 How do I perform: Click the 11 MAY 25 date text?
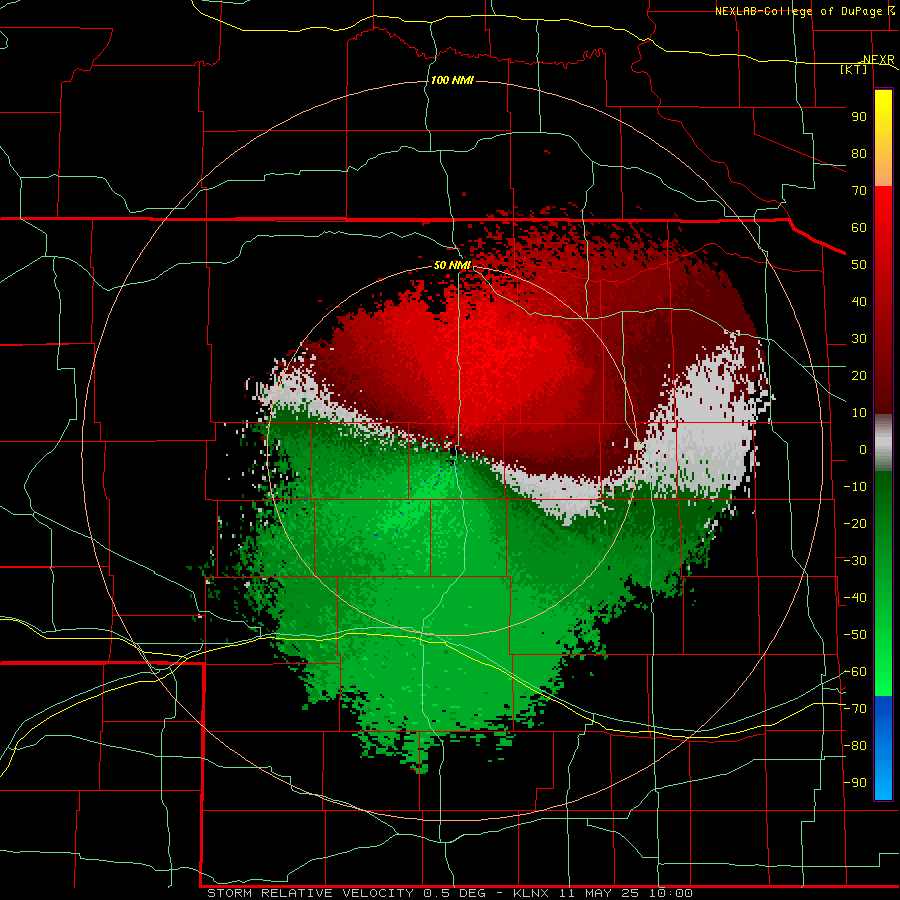click(x=601, y=893)
